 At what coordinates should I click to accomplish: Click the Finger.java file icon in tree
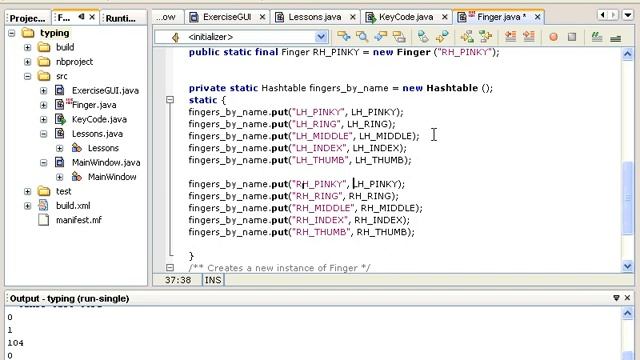(x=60, y=104)
